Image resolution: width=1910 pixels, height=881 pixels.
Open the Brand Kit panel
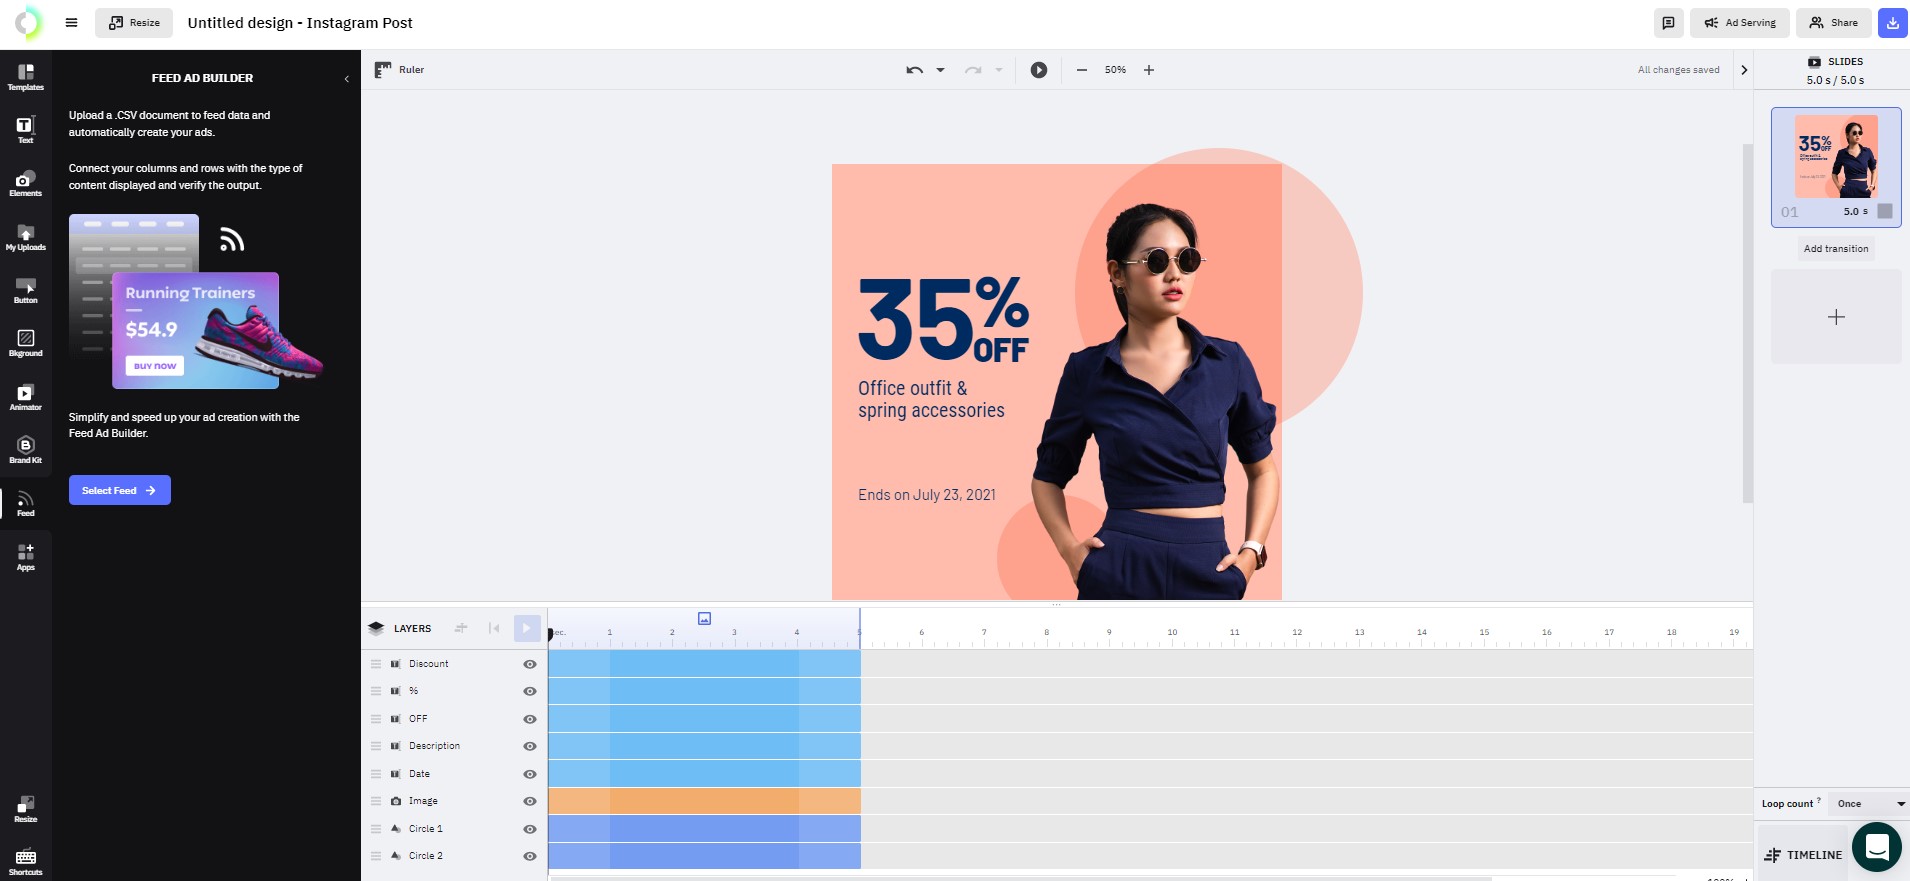26,450
